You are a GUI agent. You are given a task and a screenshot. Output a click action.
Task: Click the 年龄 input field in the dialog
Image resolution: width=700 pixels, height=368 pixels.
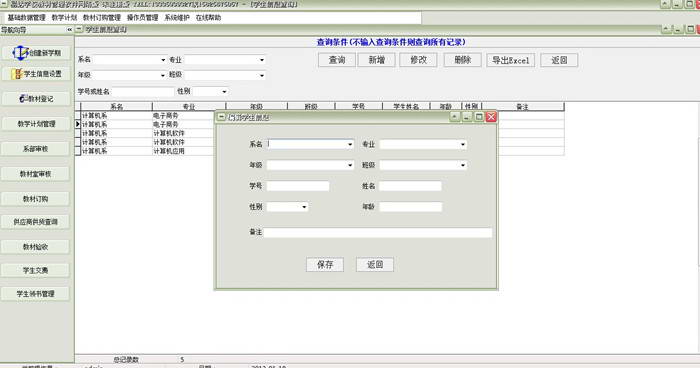tap(411, 207)
